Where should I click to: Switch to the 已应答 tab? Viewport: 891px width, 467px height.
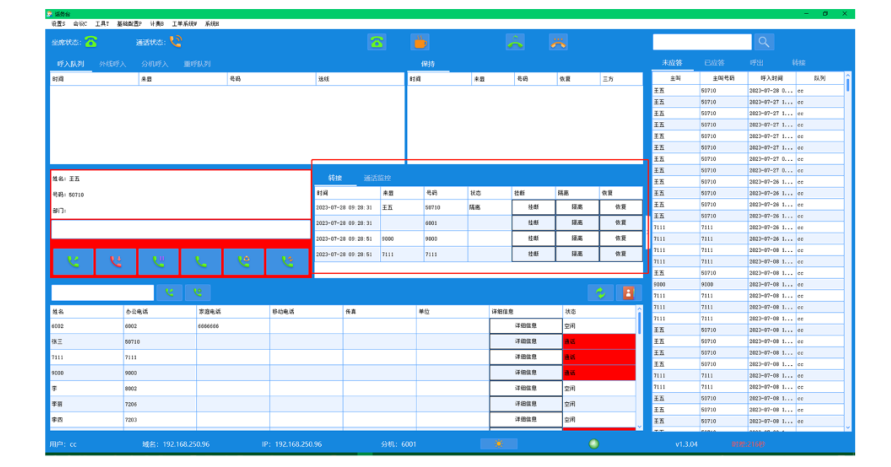(714, 63)
